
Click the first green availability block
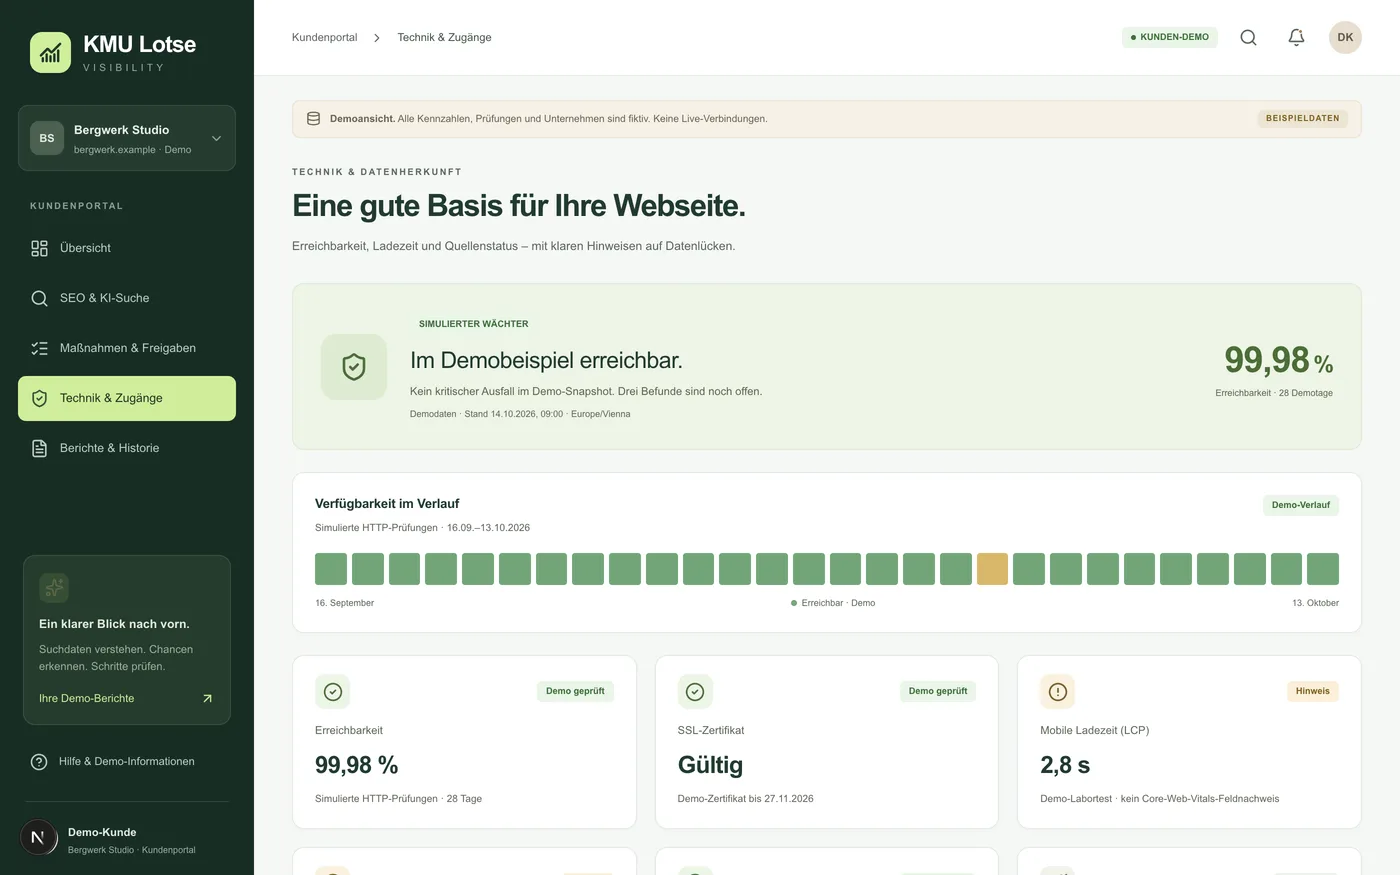331,569
